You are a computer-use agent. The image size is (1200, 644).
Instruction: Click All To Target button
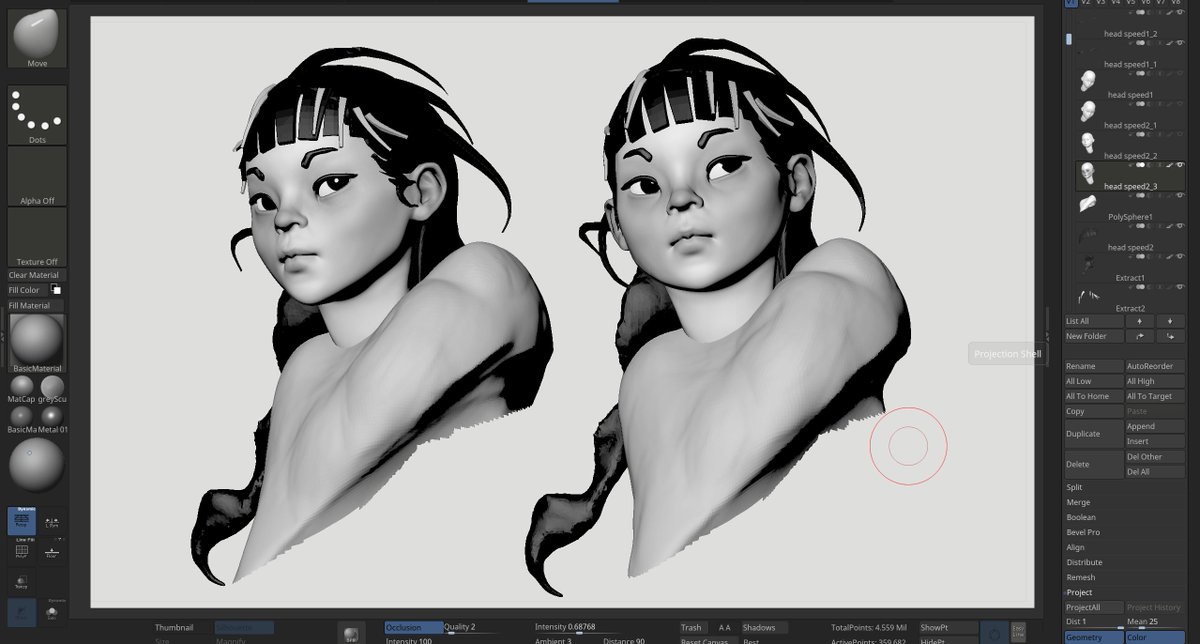click(1155, 396)
